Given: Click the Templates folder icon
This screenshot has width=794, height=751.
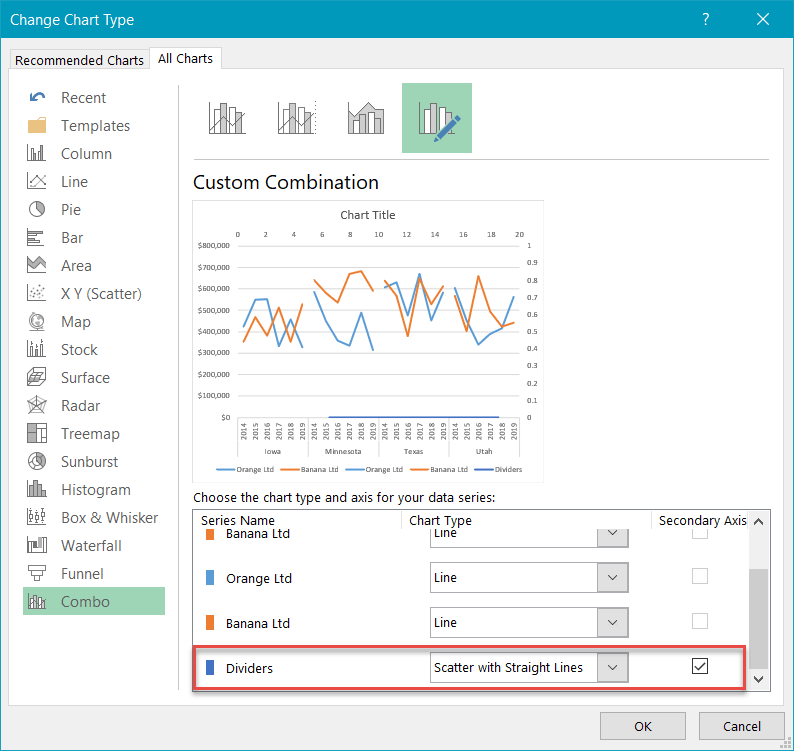Looking at the screenshot, I should coord(37,125).
